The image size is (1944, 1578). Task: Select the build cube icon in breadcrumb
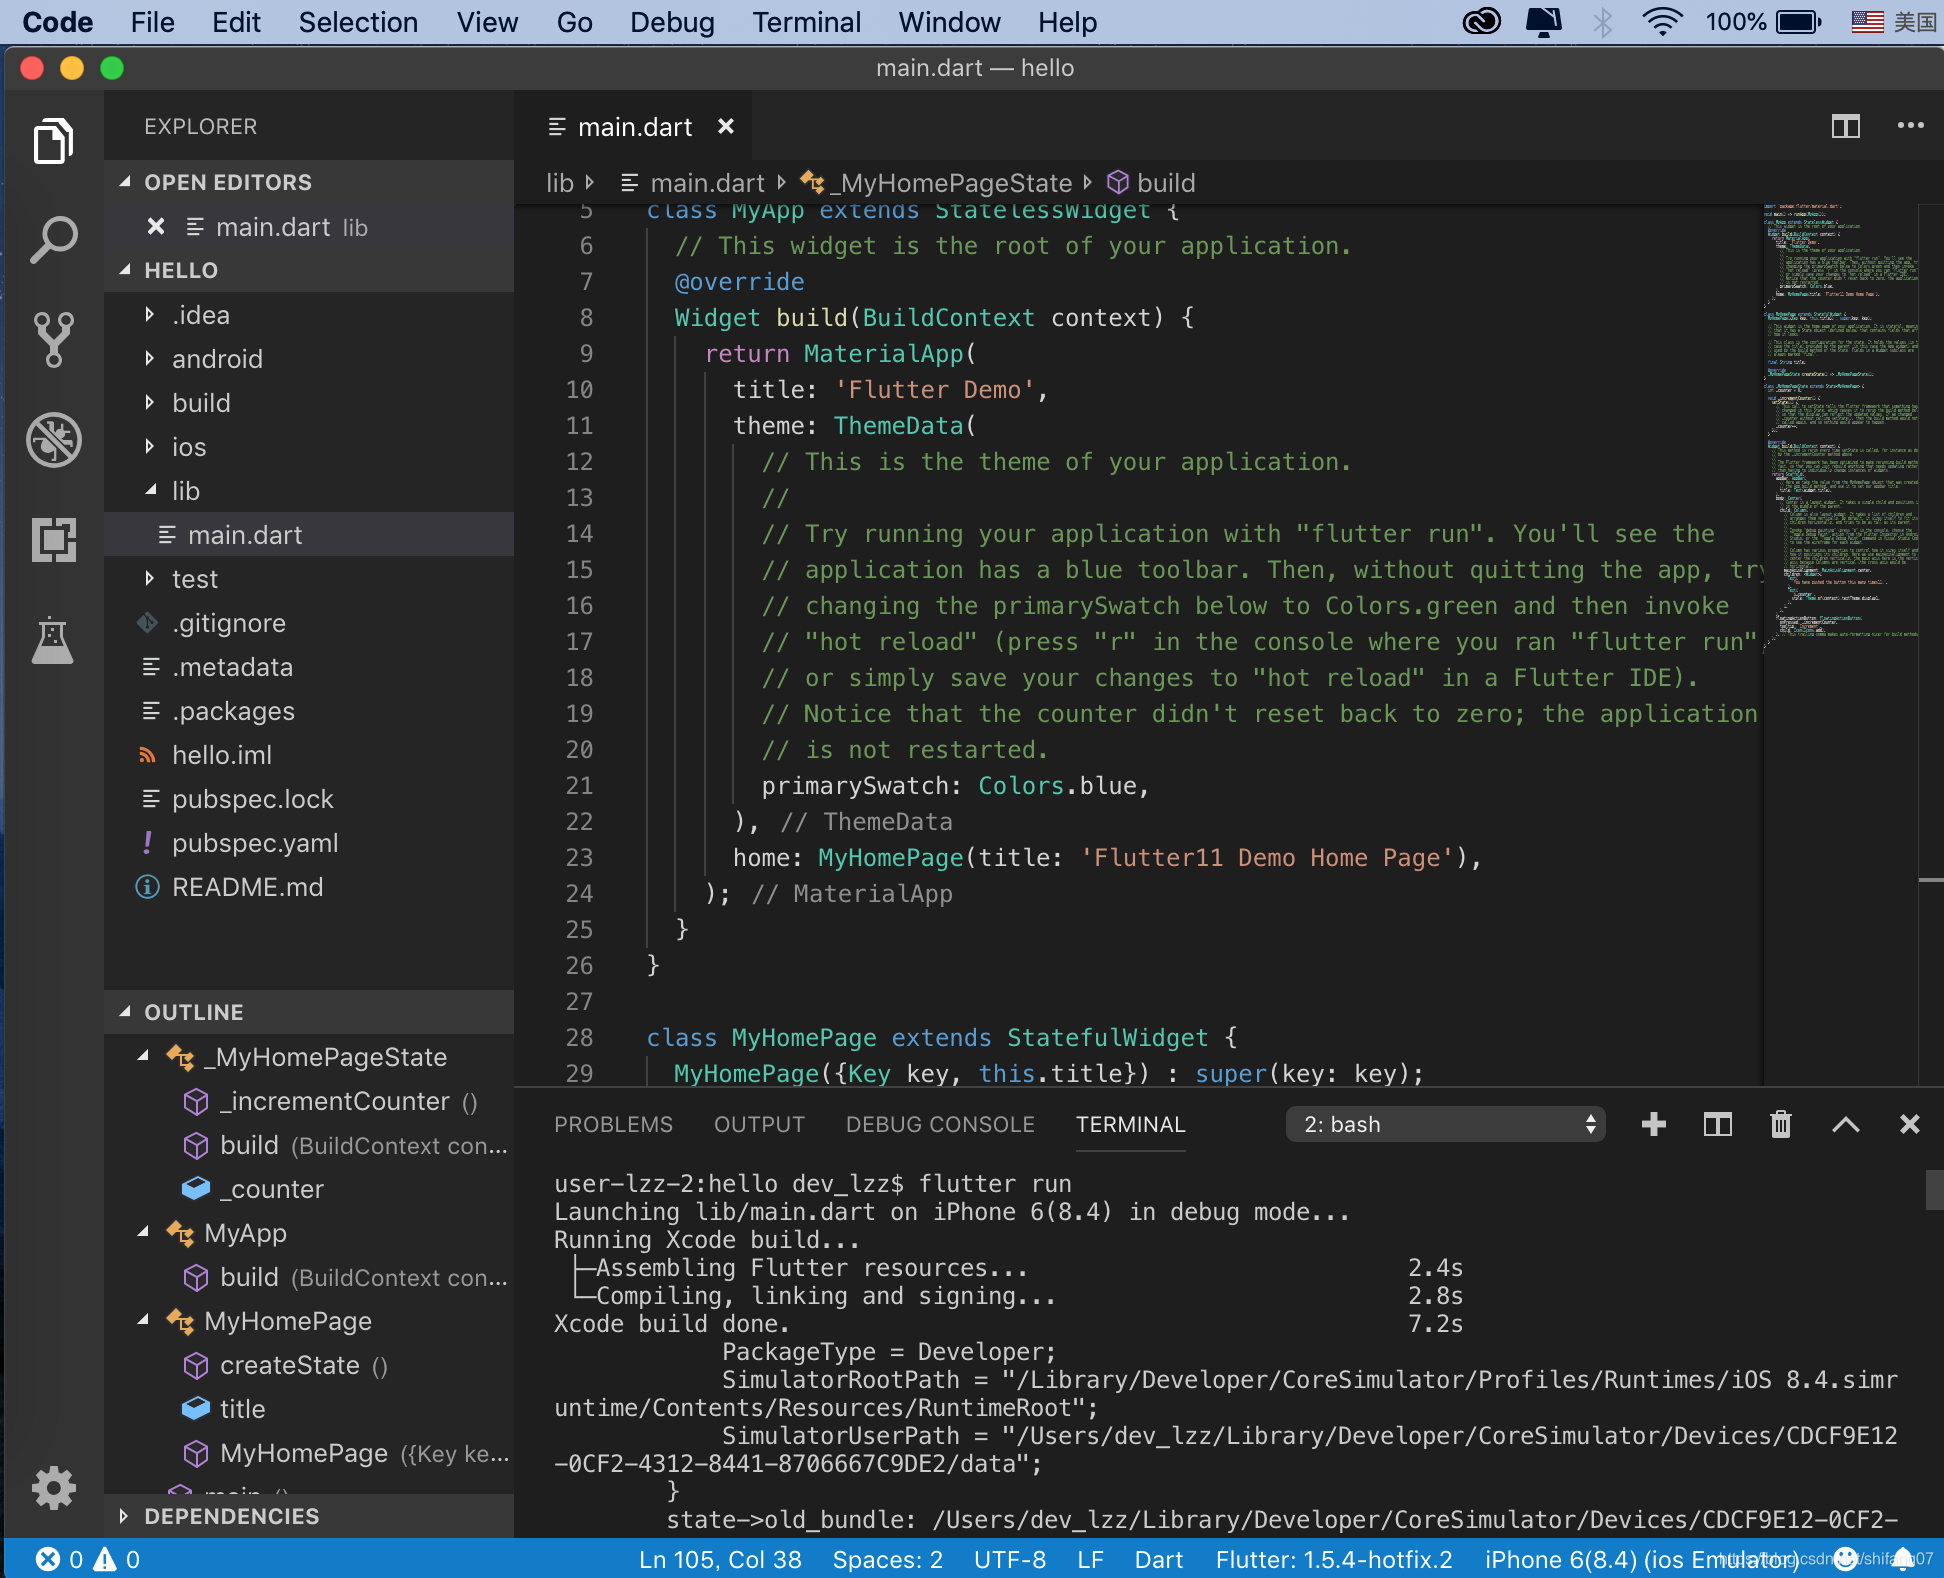1118,182
